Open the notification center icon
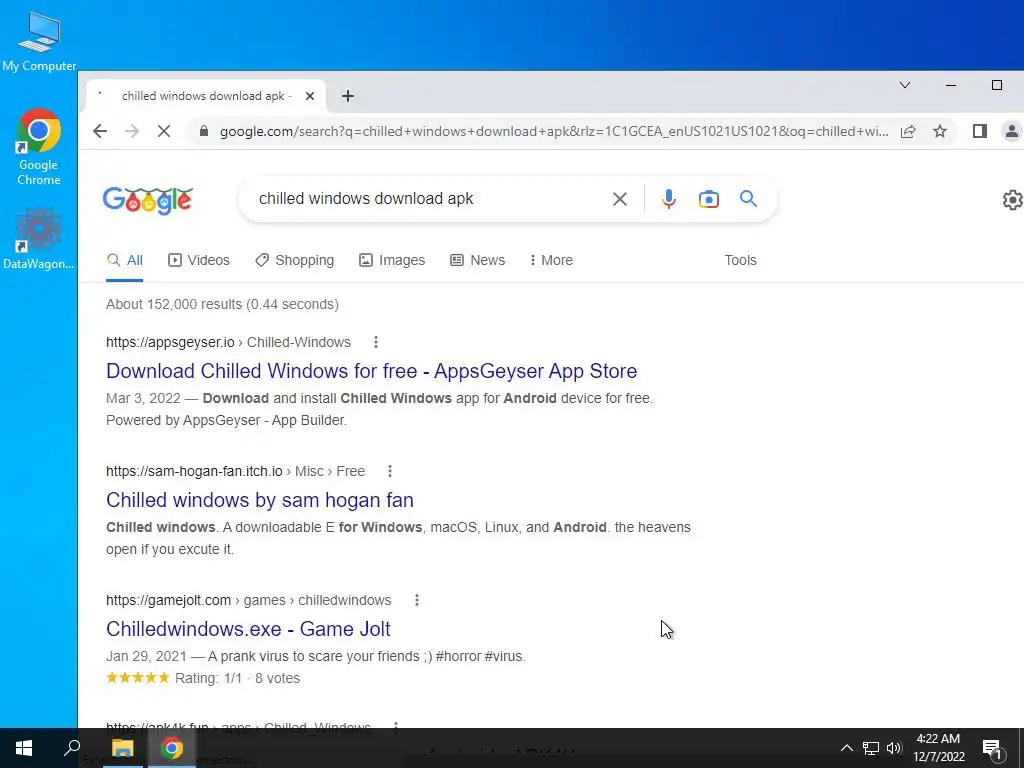Viewport: 1024px width, 768px height. click(x=992, y=749)
